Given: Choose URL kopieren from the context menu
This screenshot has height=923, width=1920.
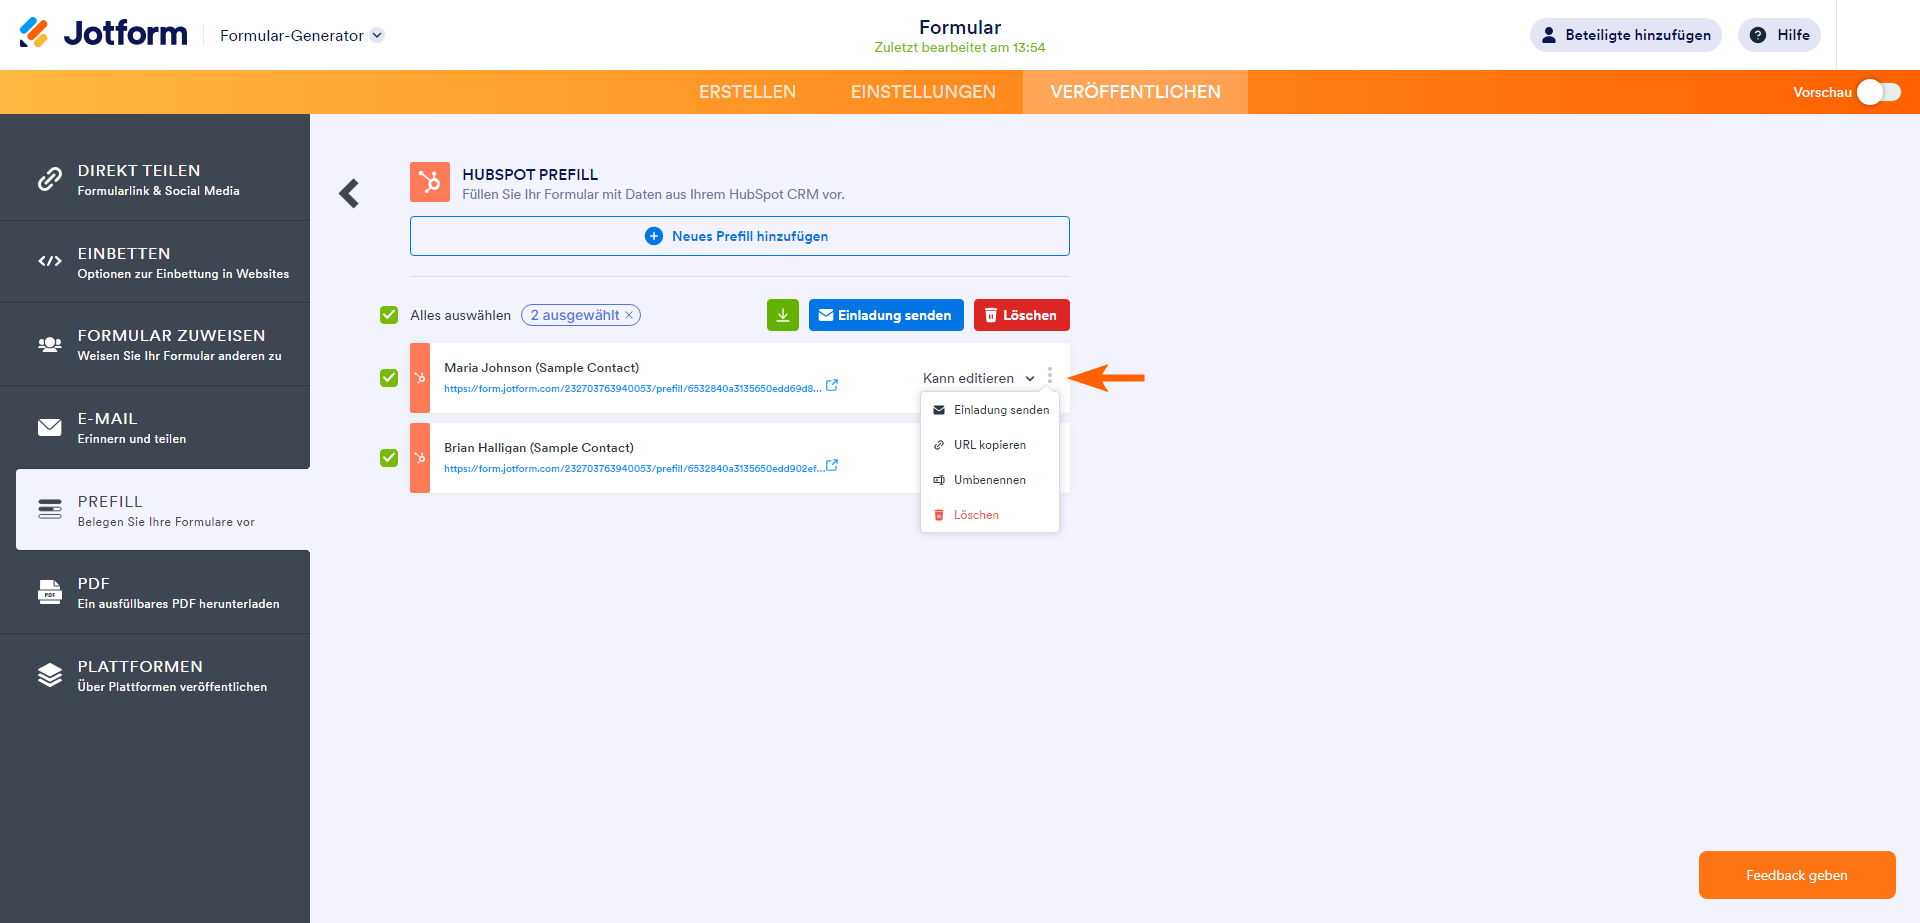Looking at the screenshot, I should pos(990,445).
